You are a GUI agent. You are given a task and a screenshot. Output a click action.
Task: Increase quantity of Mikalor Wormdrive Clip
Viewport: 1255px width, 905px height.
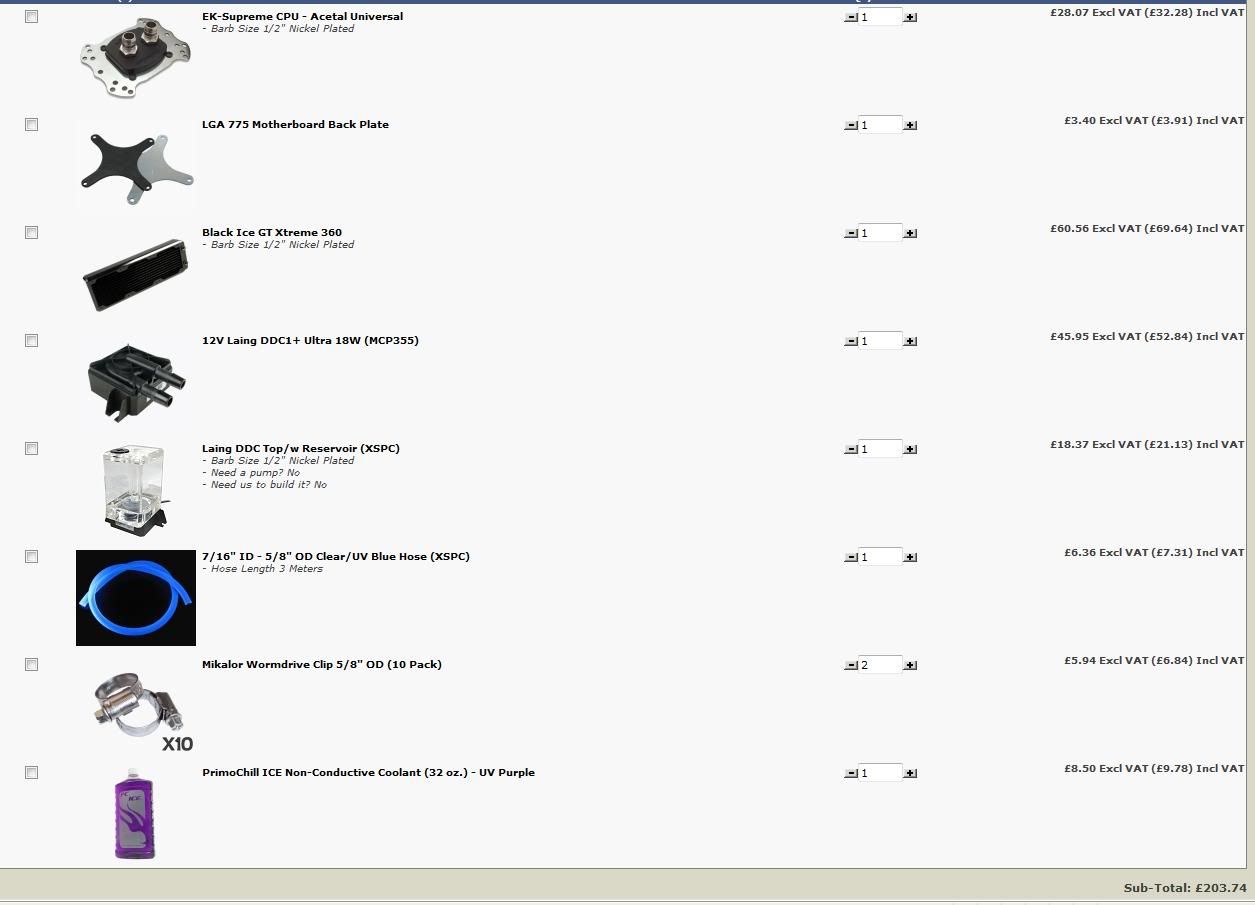(x=910, y=665)
